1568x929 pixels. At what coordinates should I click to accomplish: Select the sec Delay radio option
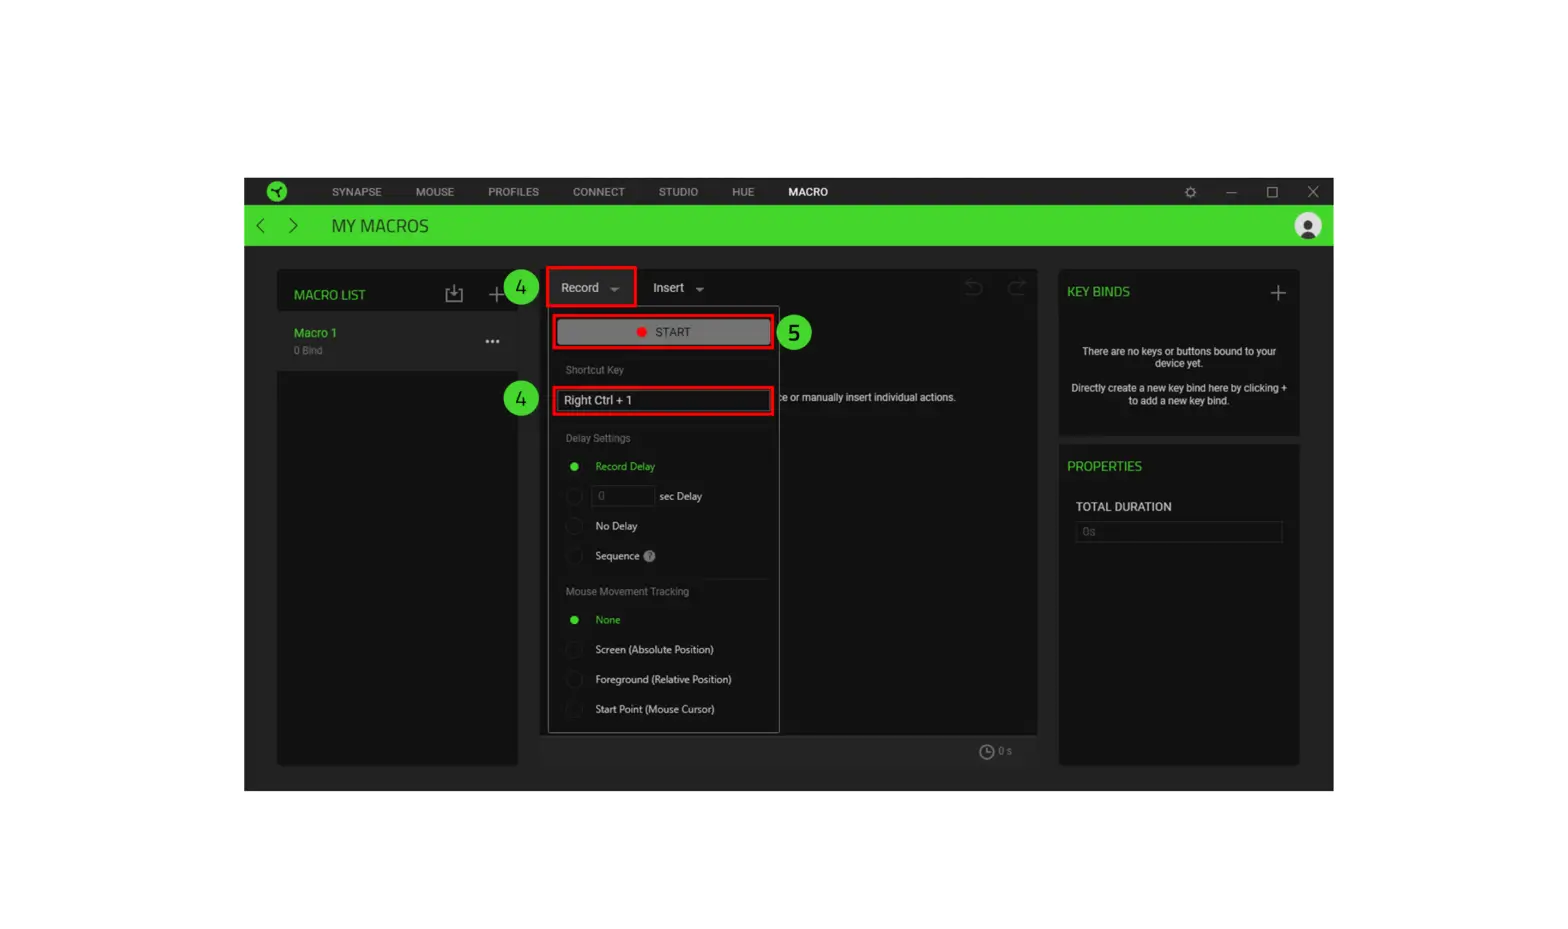point(574,496)
